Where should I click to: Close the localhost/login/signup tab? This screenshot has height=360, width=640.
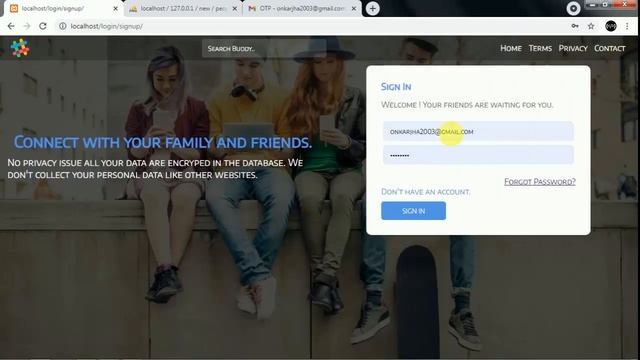(x=116, y=8)
